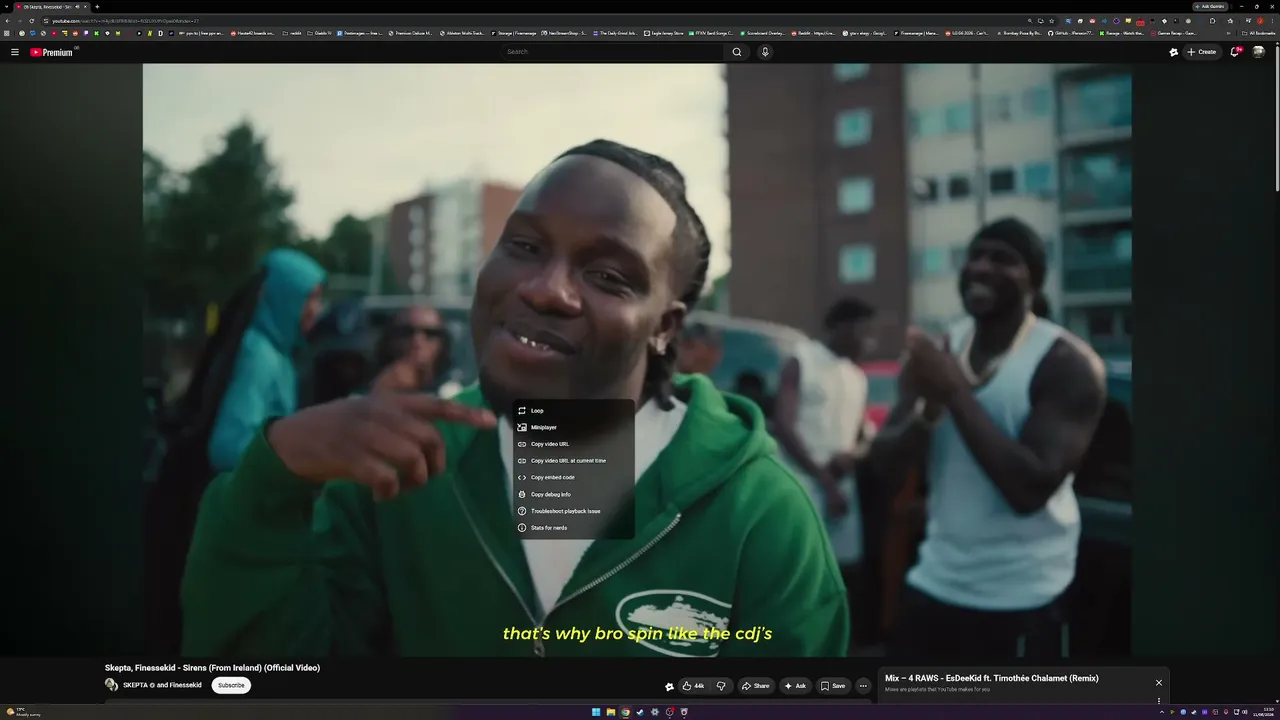The width and height of the screenshot is (1280, 720).
Task: Dislike the video with thumbs-down
Action: 721,686
